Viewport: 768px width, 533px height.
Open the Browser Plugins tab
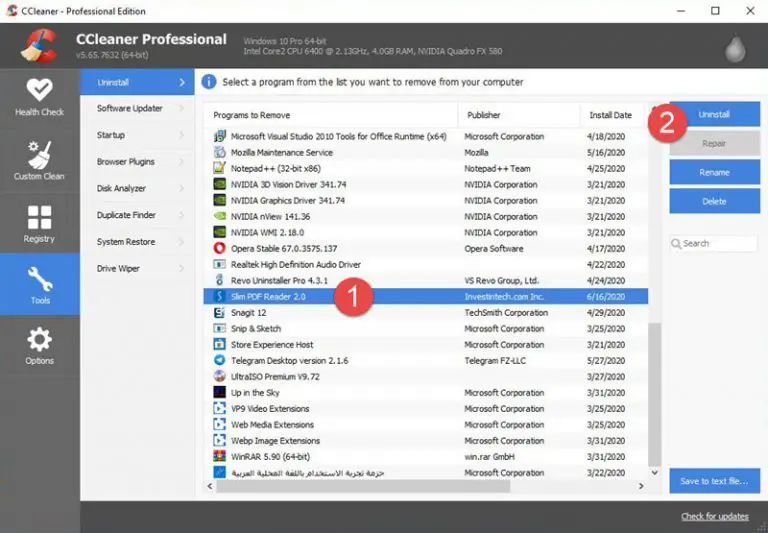[x=137, y=162]
